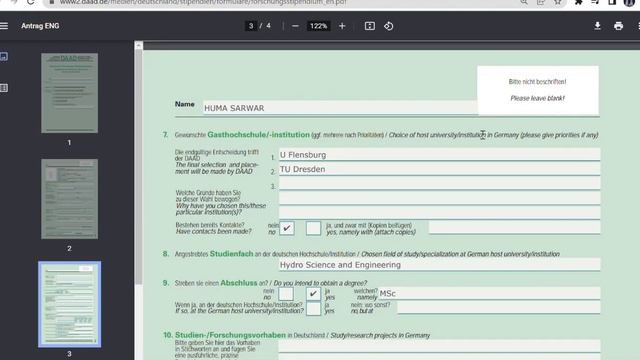Click contacts 'namely with' text field

click(514, 228)
